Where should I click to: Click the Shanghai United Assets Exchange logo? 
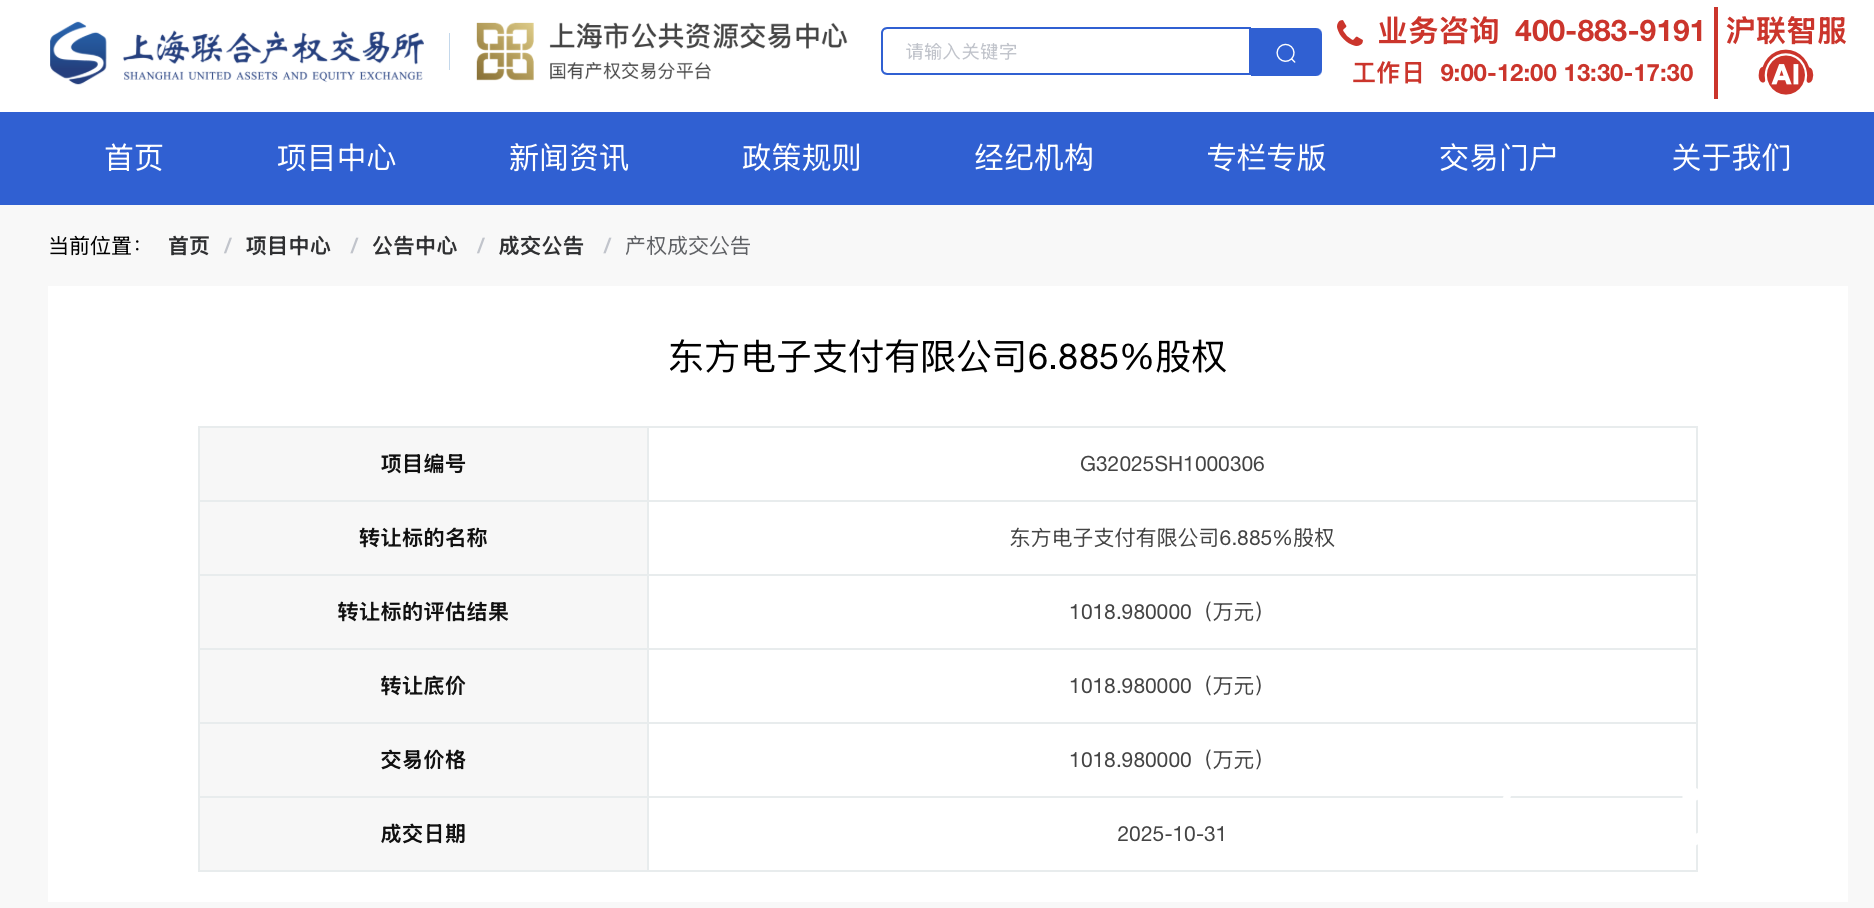[x=237, y=53]
